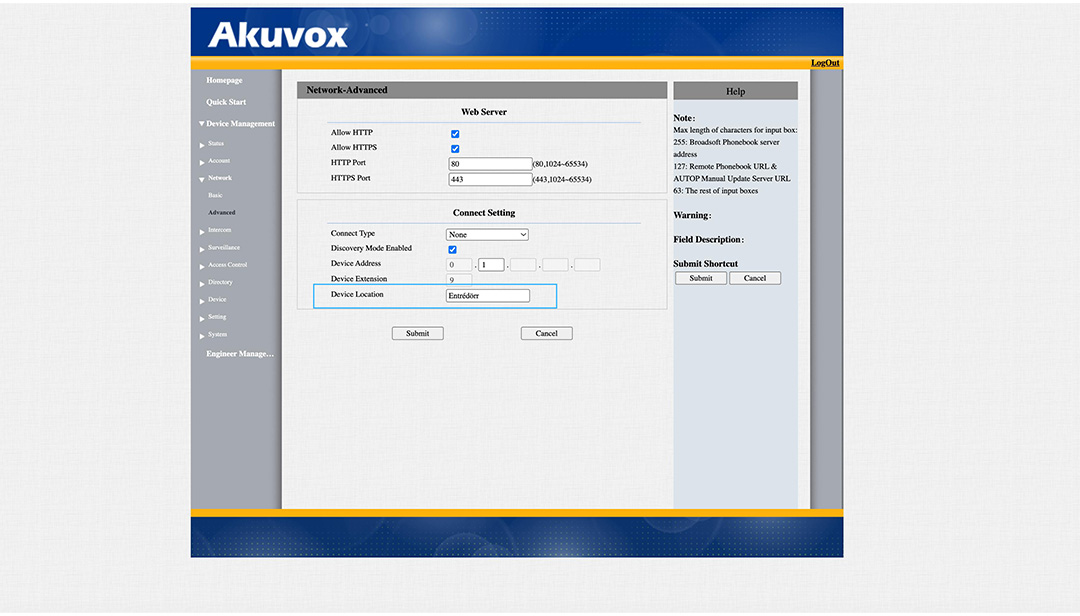Click the LogOut link
Viewport: 1080px width, 616px height.
(x=825, y=63)
